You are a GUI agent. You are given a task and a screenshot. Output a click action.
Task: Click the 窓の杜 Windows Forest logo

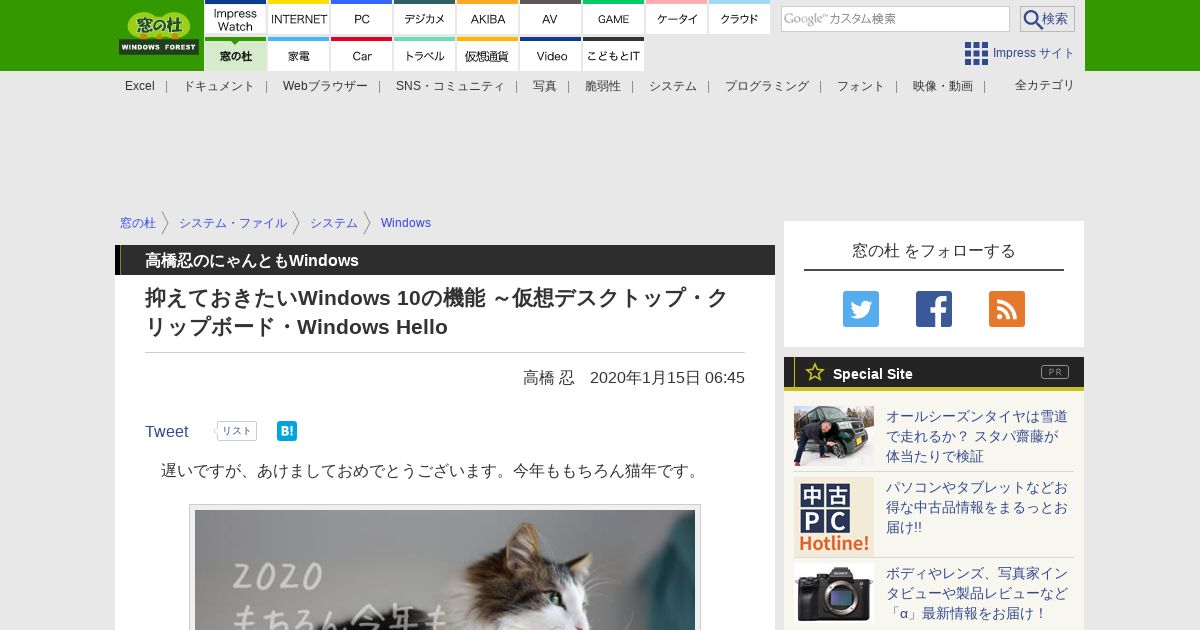tap(159, 33)
